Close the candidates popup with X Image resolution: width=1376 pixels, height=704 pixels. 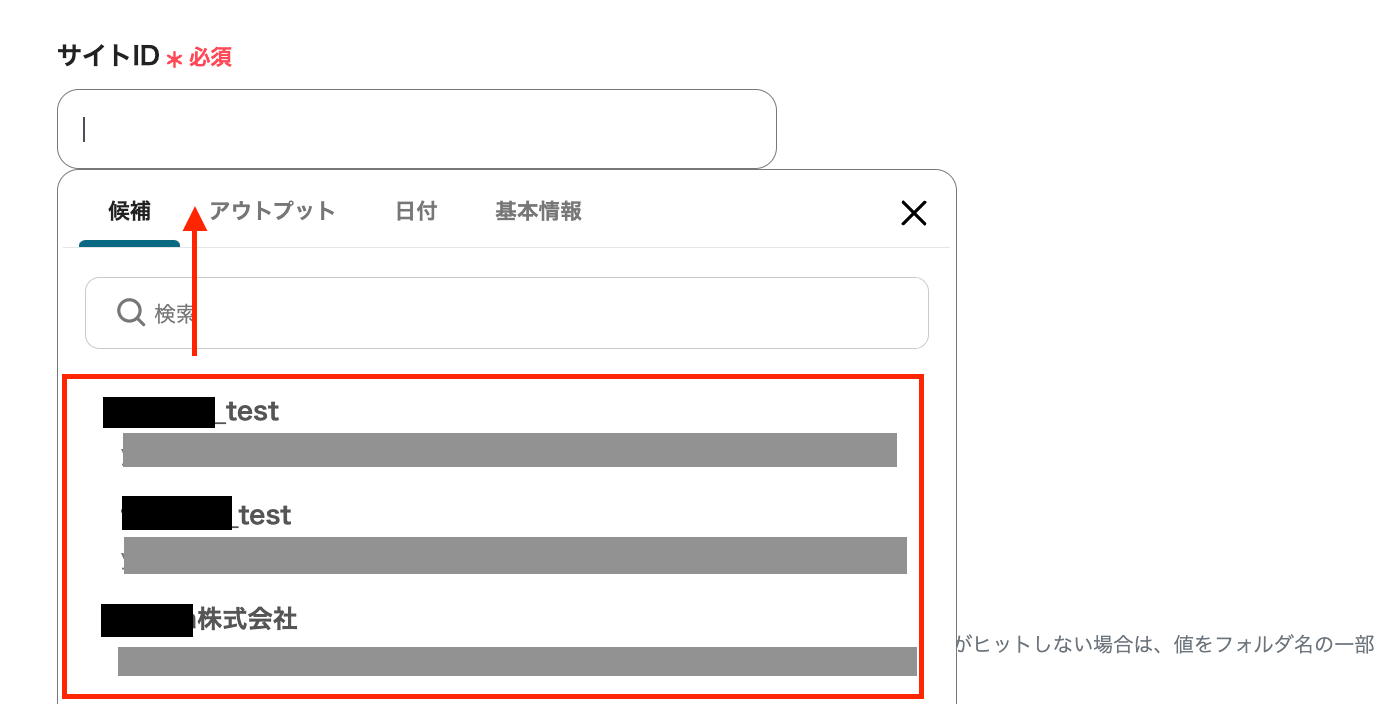coord(913,212)
